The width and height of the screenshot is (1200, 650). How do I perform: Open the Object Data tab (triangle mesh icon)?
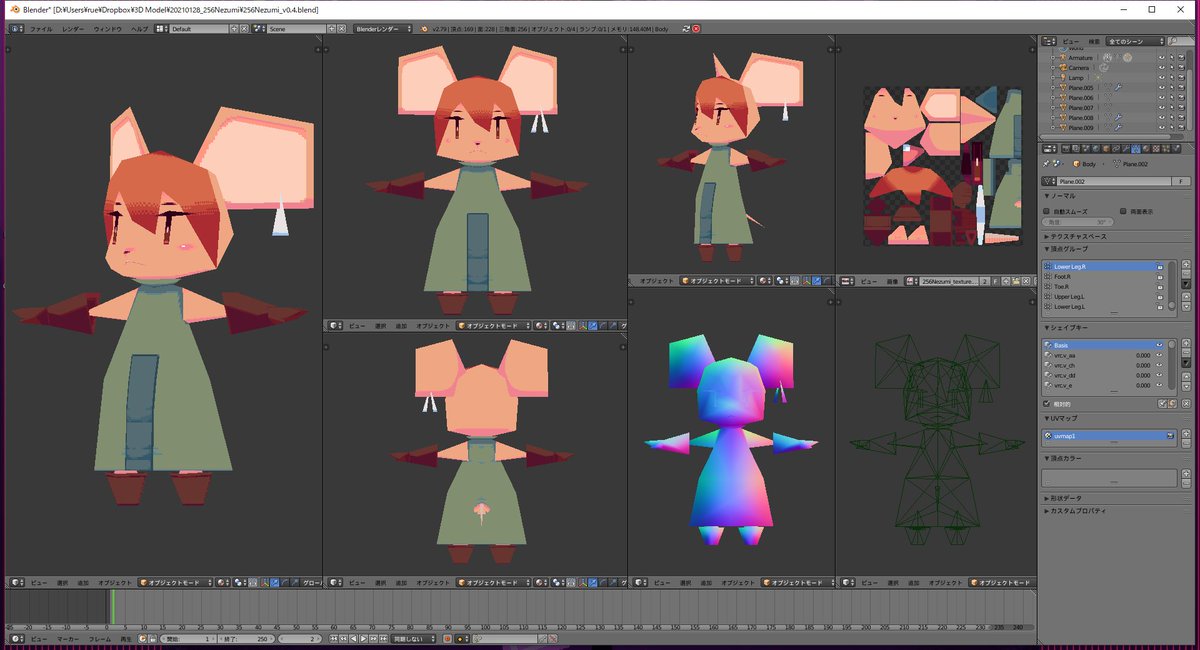pyautogui.click(x=1136, y=149)
